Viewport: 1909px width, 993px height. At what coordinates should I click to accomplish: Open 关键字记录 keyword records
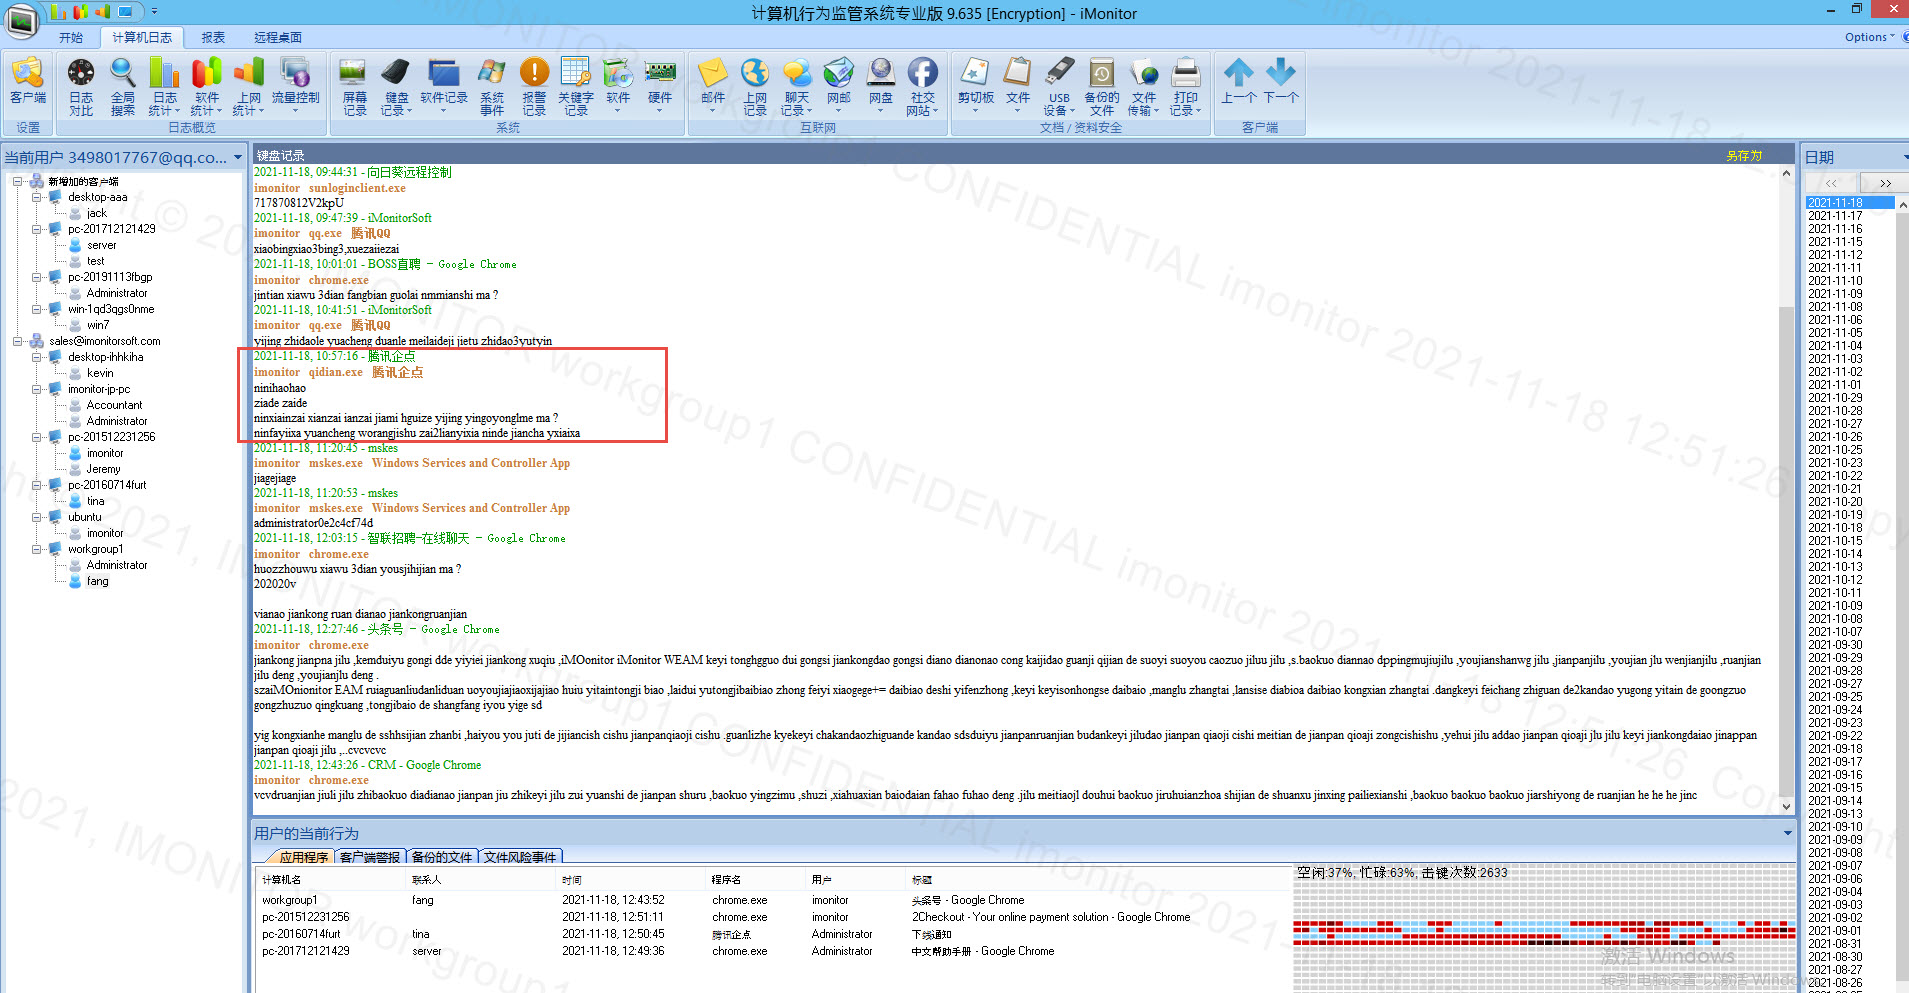pyautogui.click(x=576, y=86)
